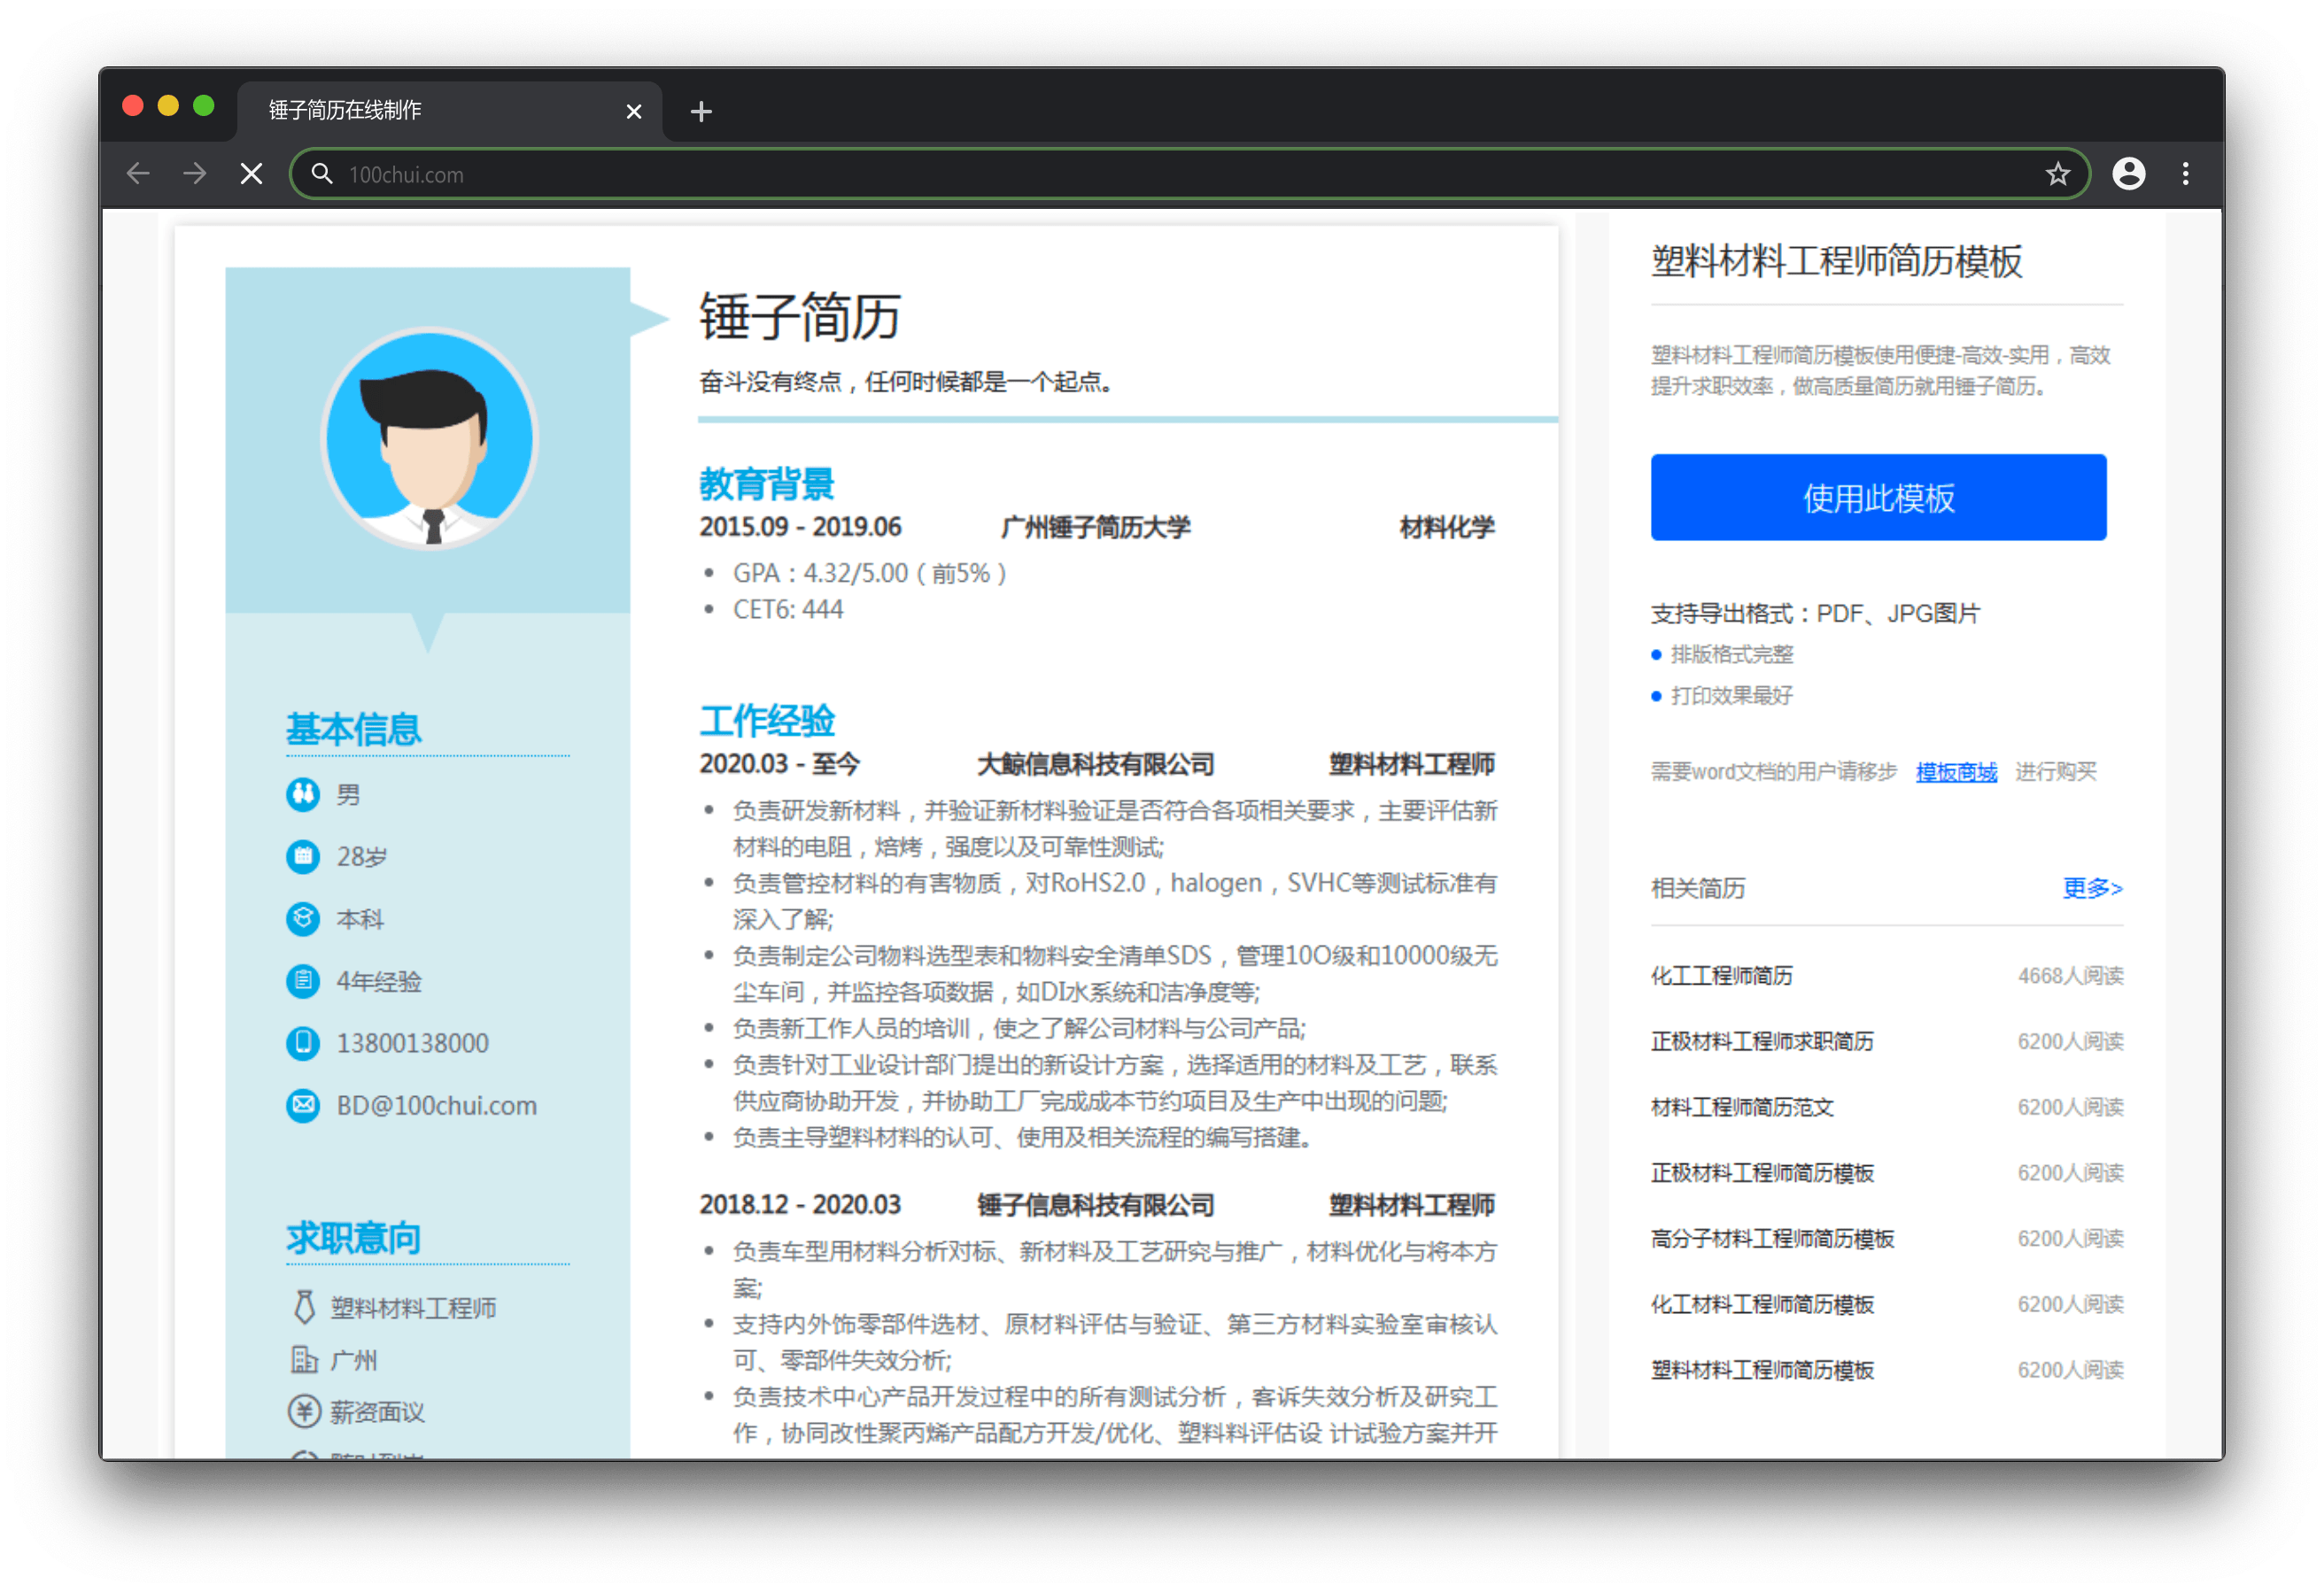Open 化工工程师简历 related resume
This screenshot has width=2324, height=1592.
coord(1721,975)
